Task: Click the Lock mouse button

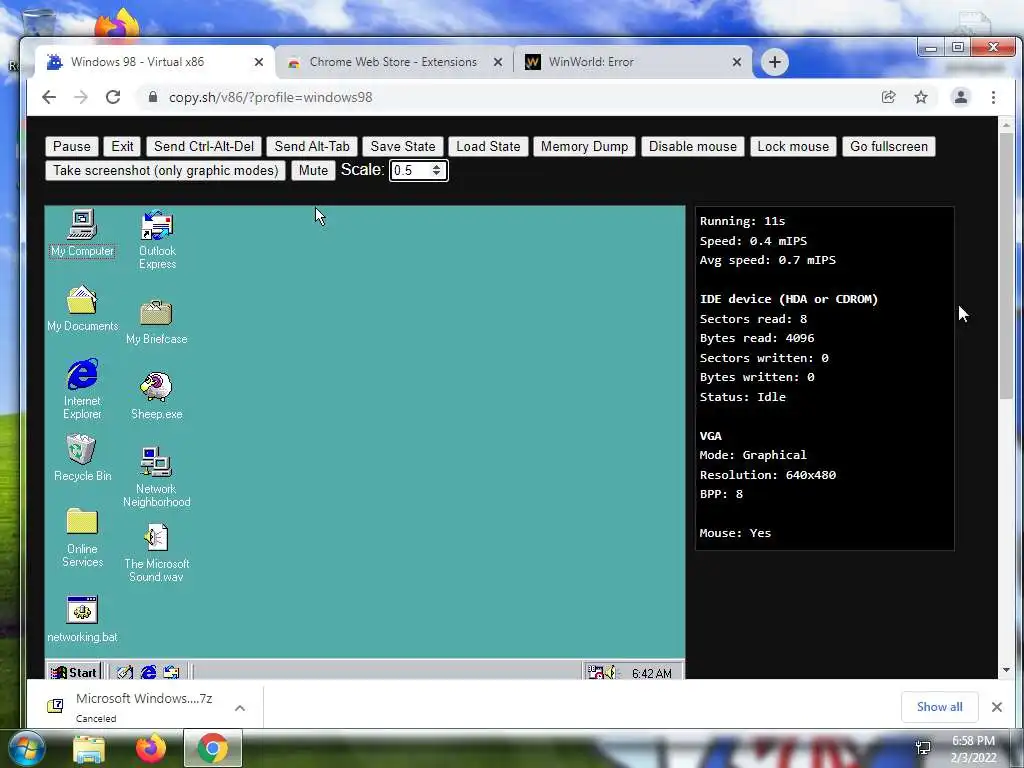Action: click(793, 146)
